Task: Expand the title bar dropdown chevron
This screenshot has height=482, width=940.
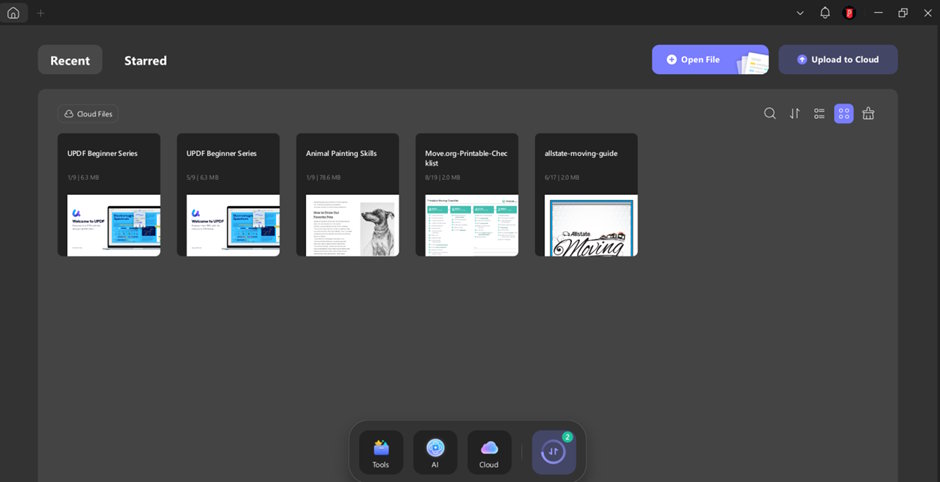Action: pos(800,13)
